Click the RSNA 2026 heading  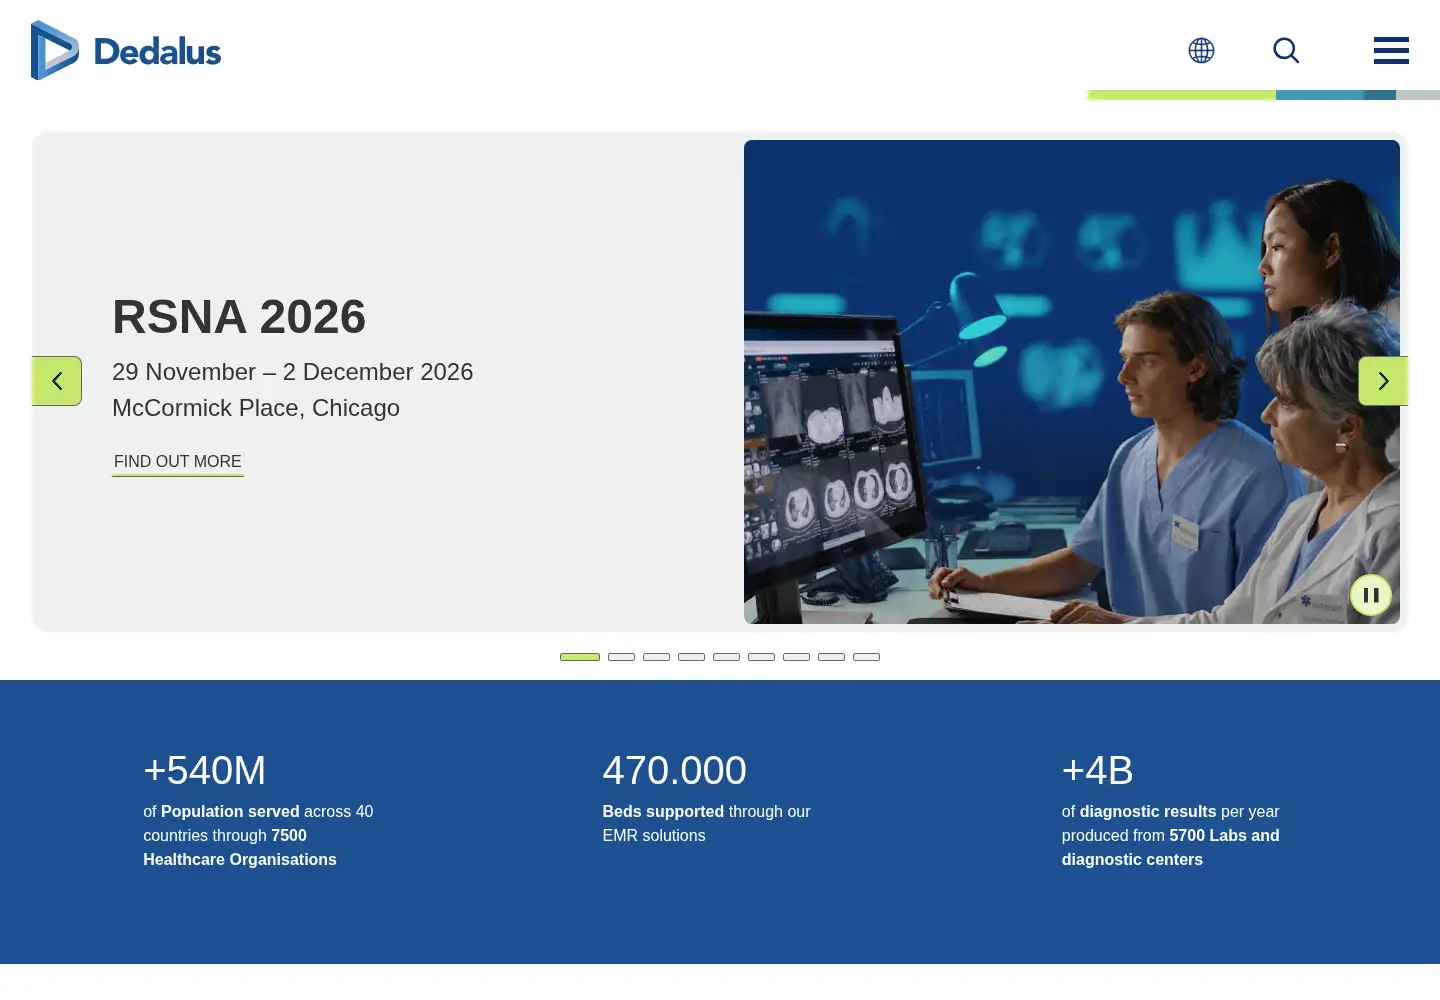pyautogui.click(x=239, y=317)
